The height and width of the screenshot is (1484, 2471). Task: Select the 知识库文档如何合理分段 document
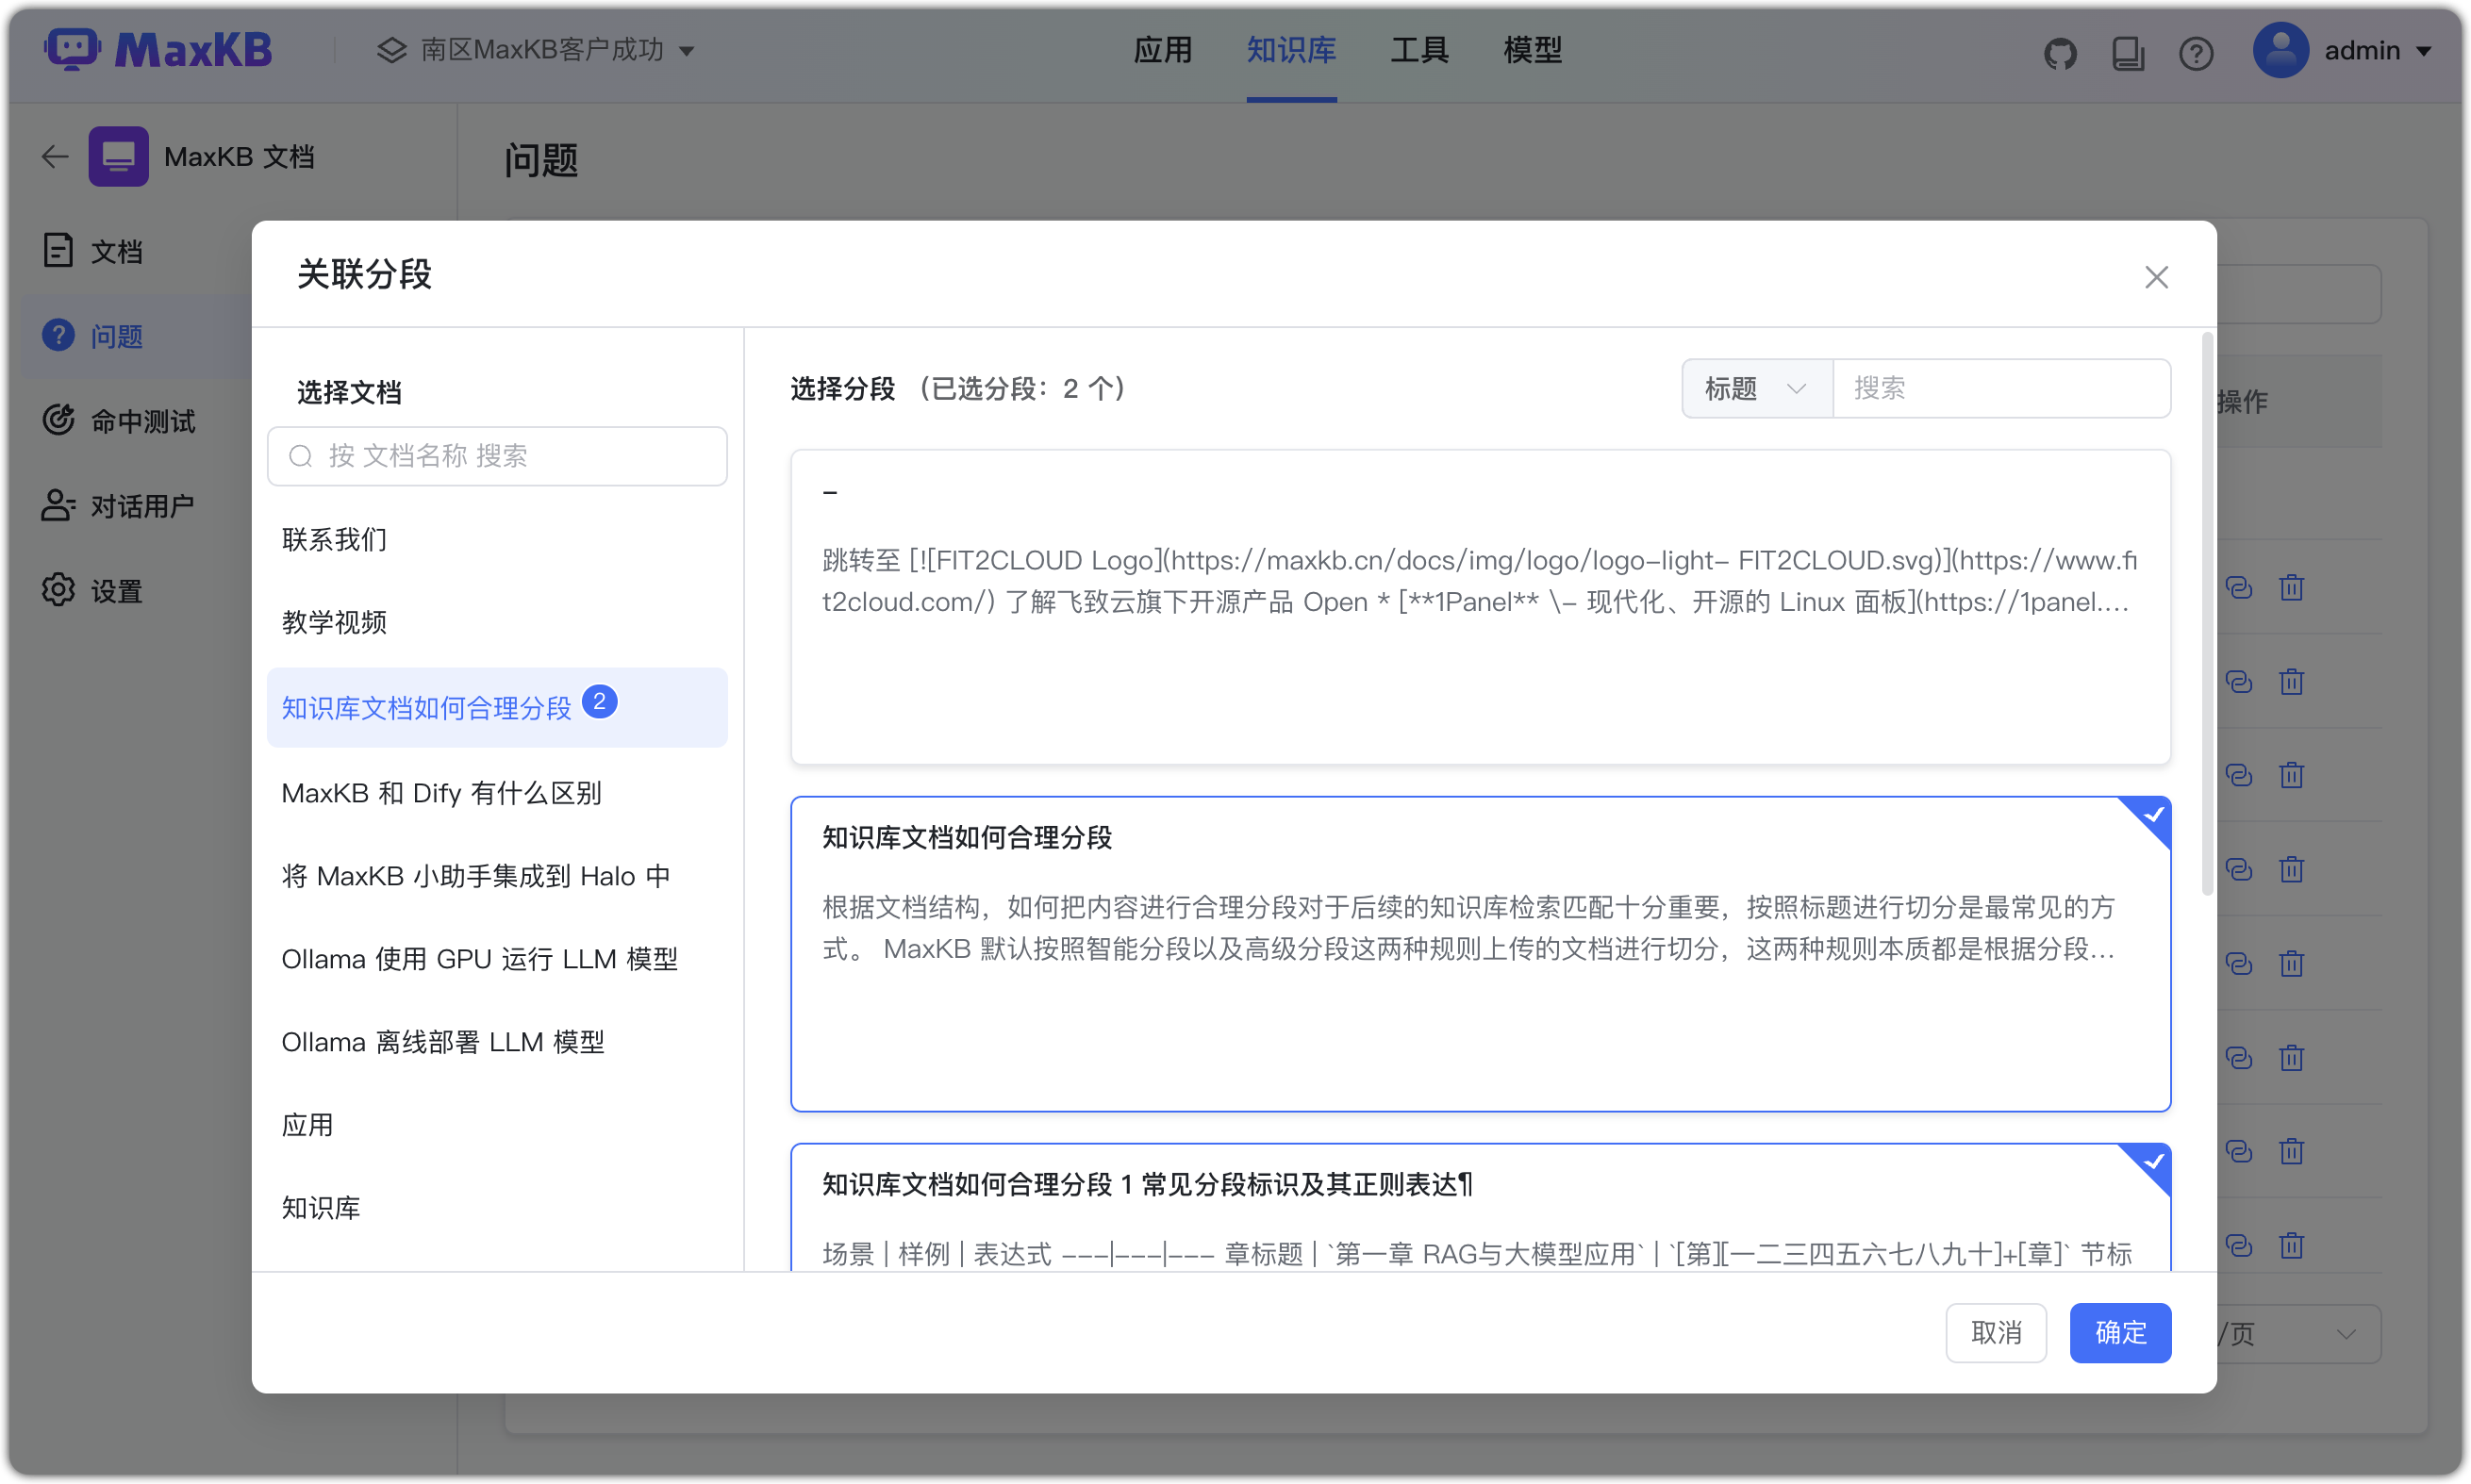pos(497,707)
